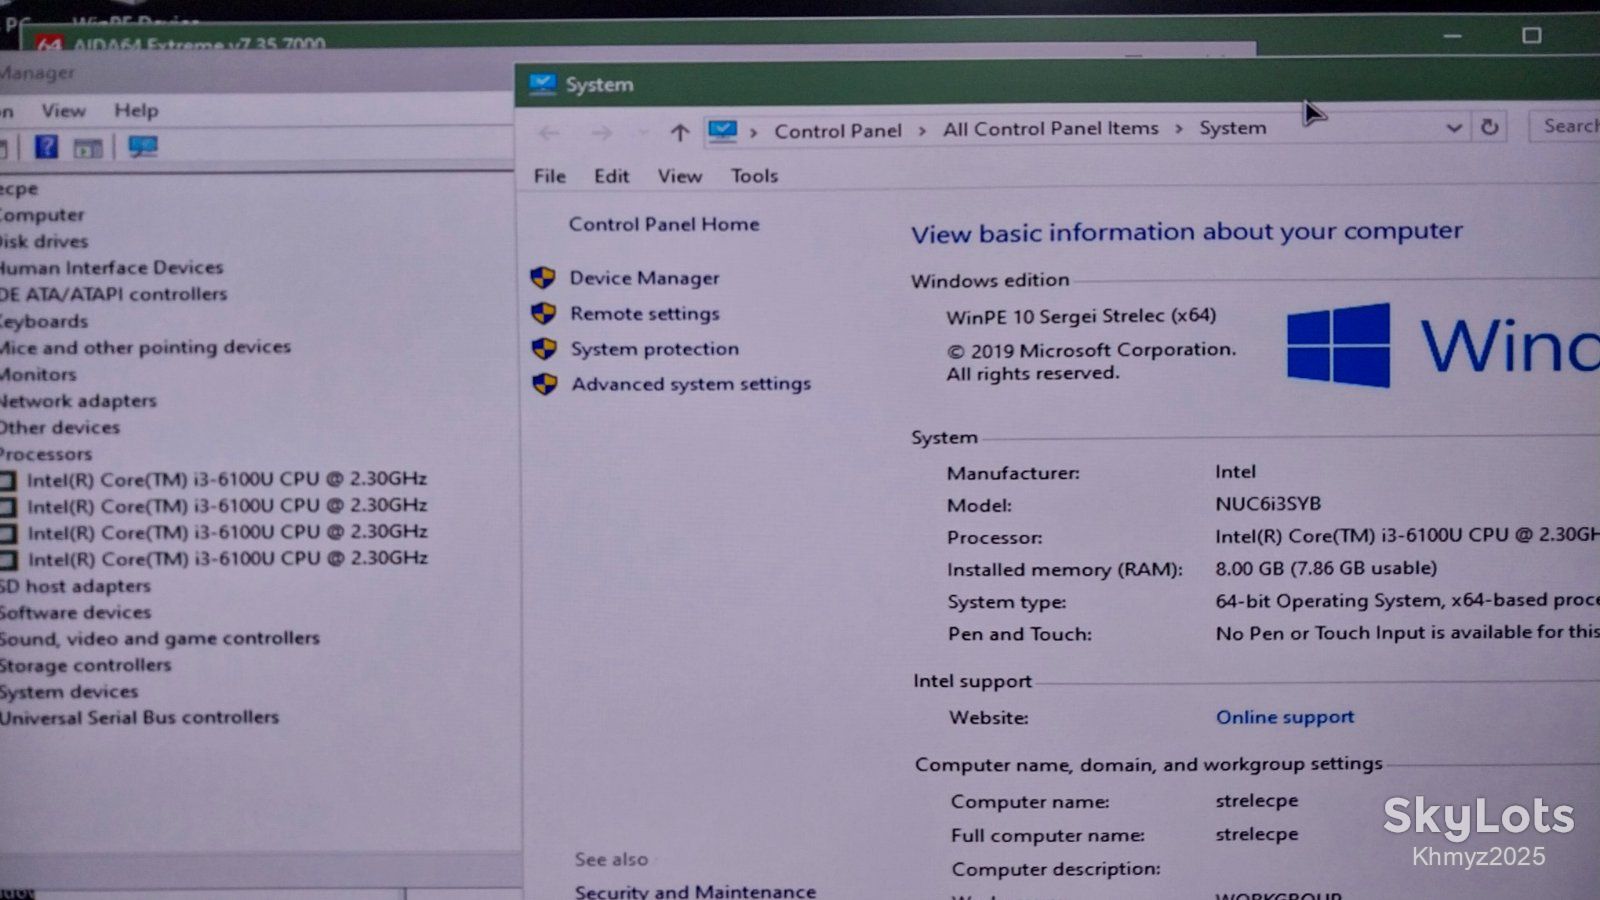Select Human Interface Devices in device tree
This screenshot has height=900, width=1600.
110,268
